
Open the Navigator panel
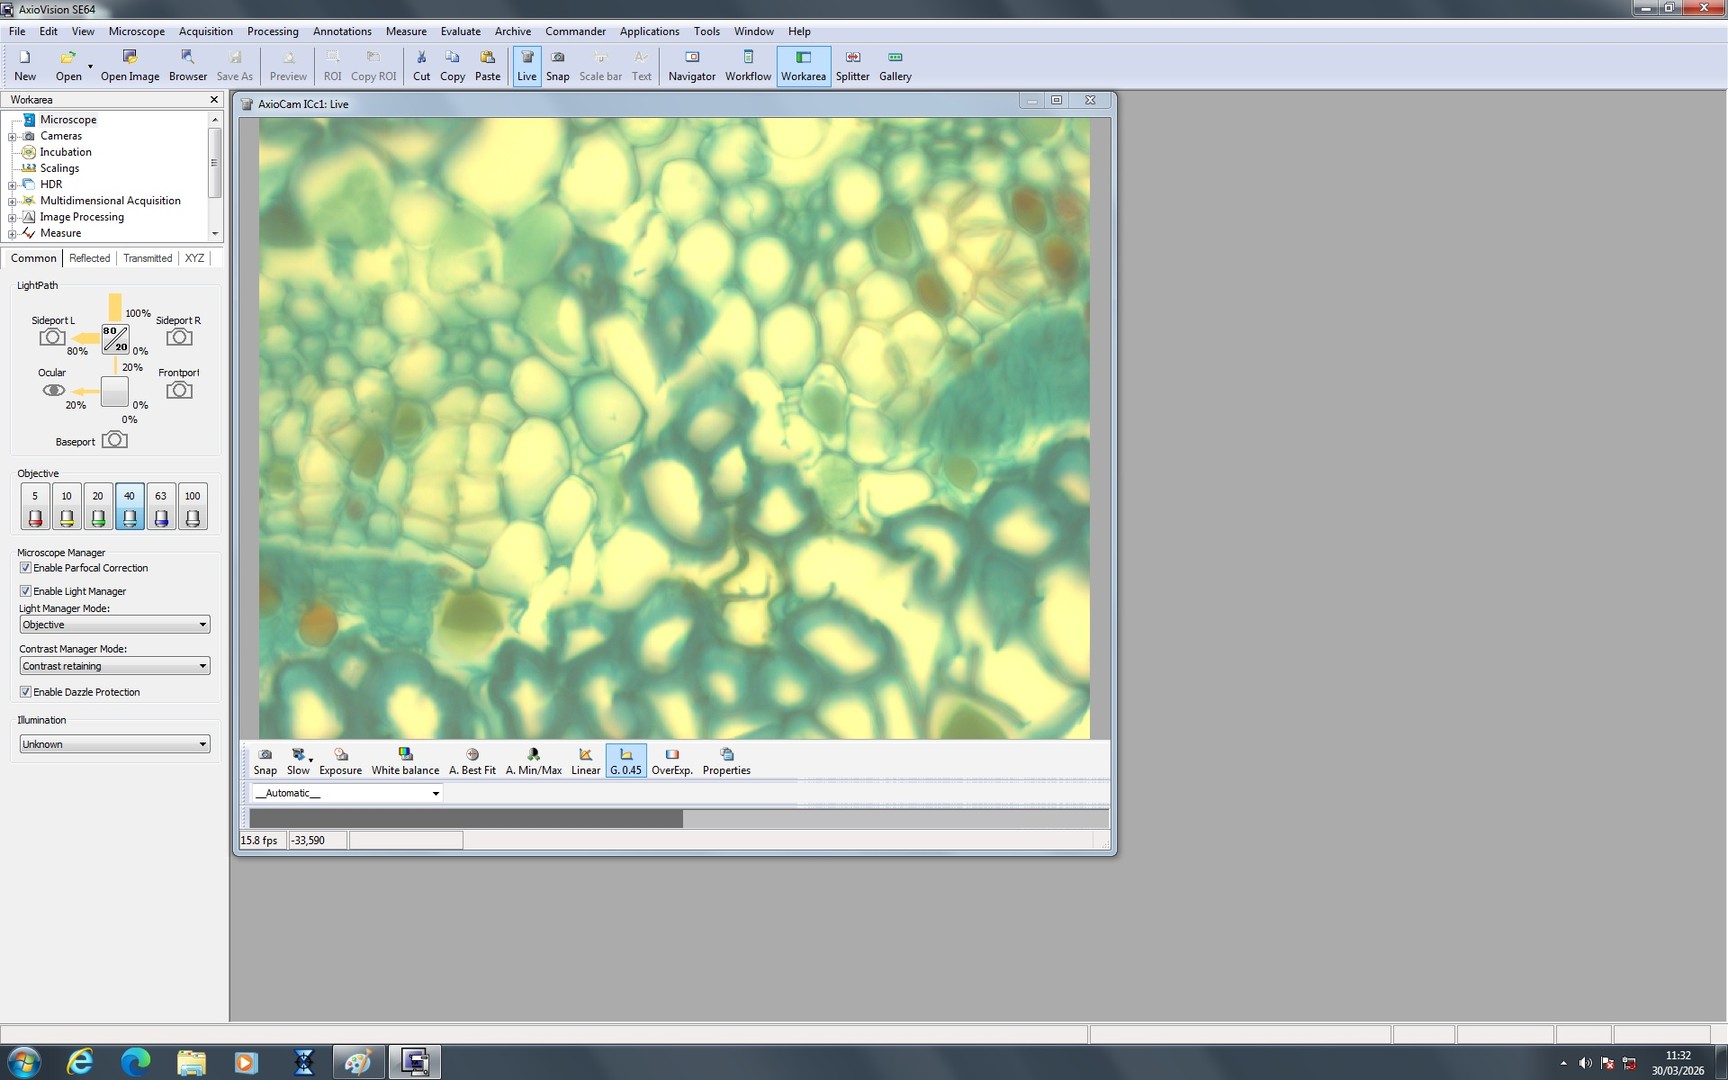(691, 64)
